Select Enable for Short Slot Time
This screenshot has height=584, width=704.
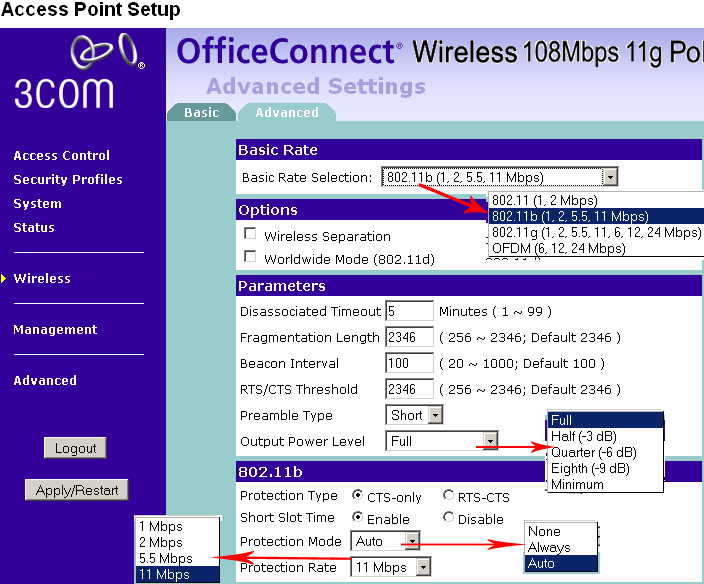pos(357,517)
